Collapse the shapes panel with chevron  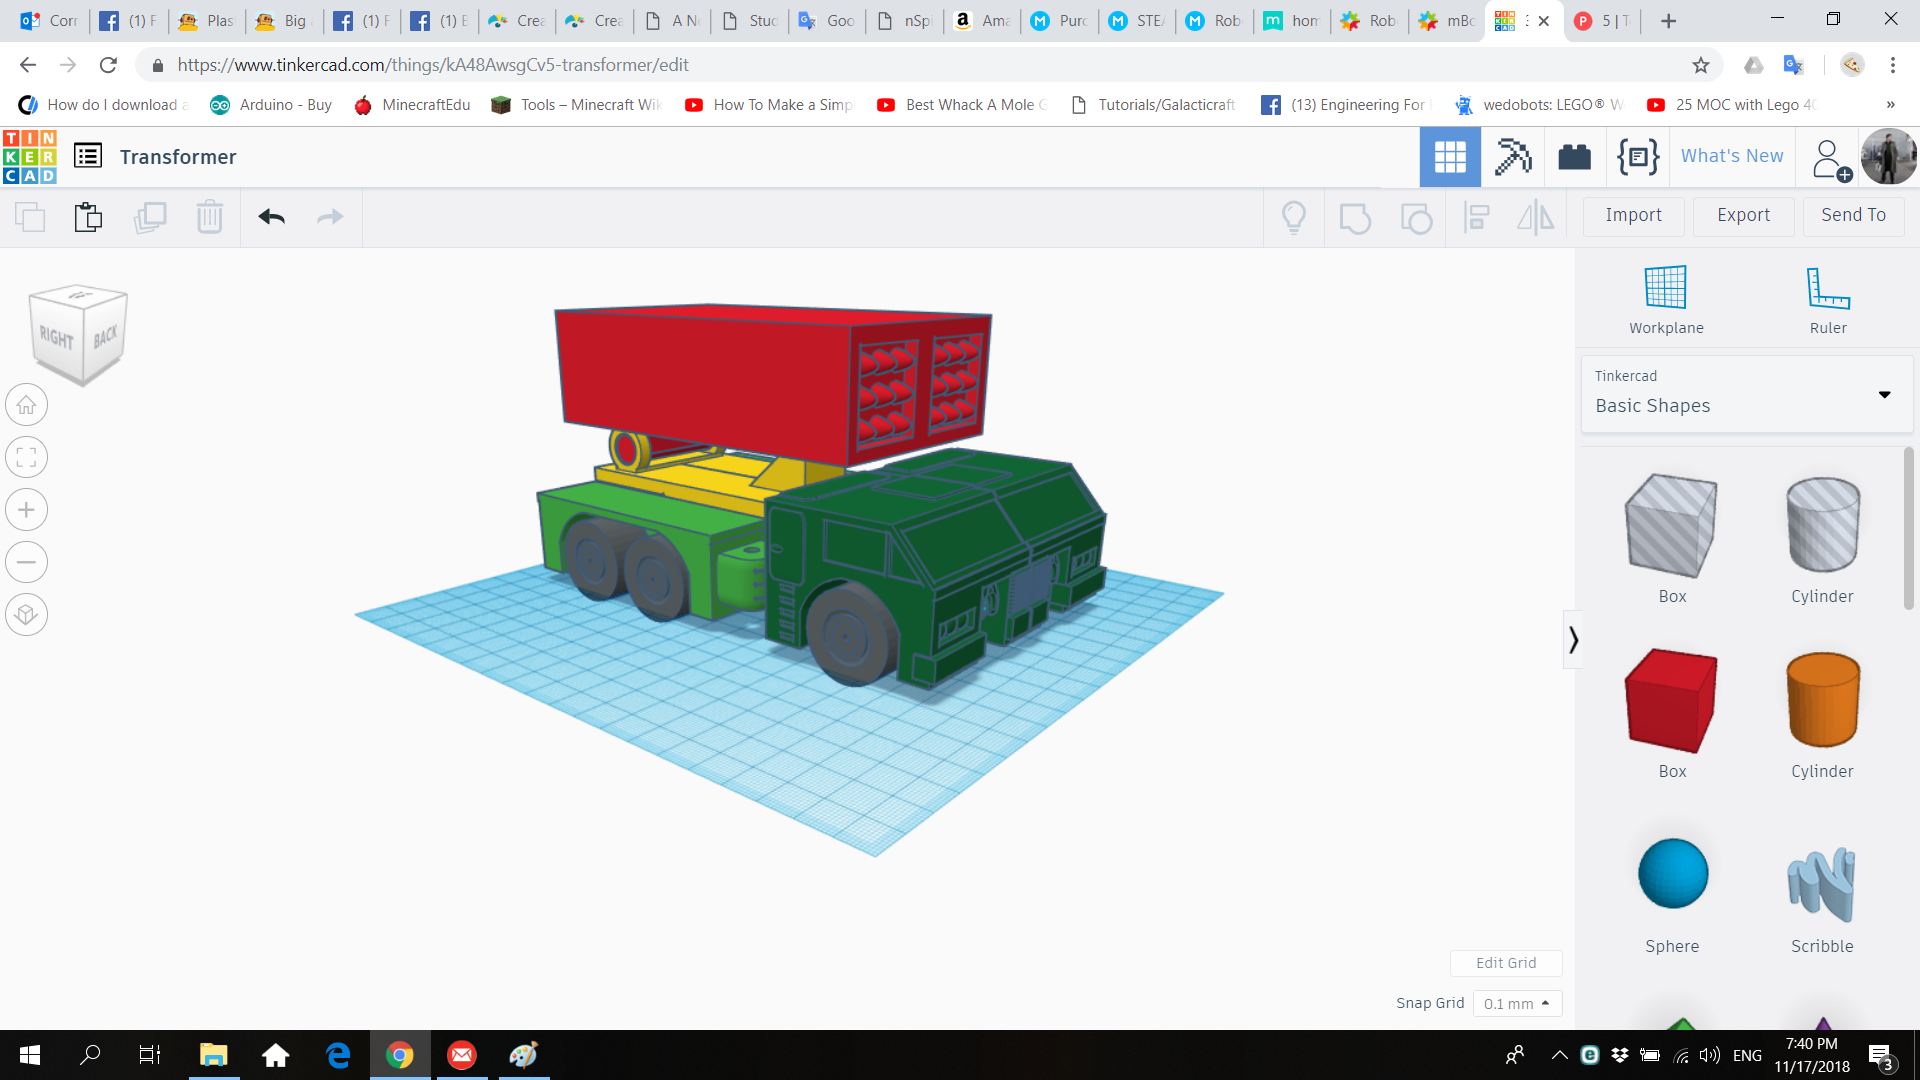[1573, 639]
